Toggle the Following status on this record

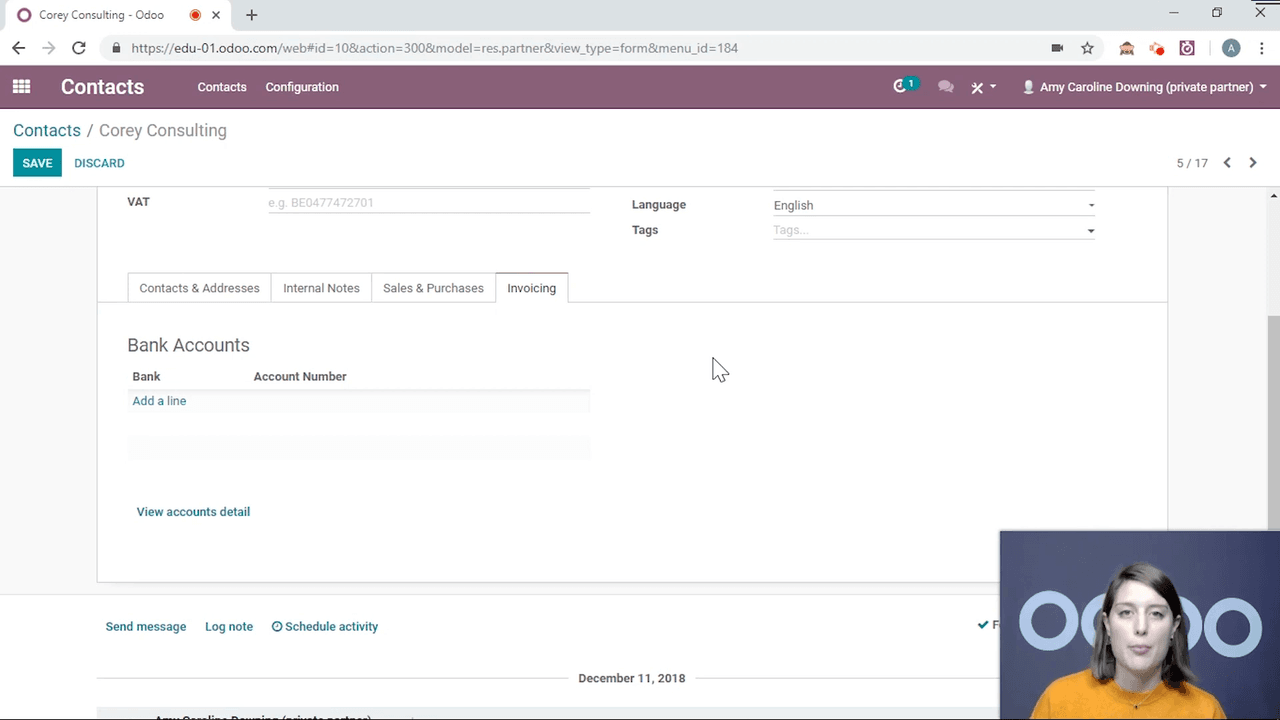(x=983, y=625)
